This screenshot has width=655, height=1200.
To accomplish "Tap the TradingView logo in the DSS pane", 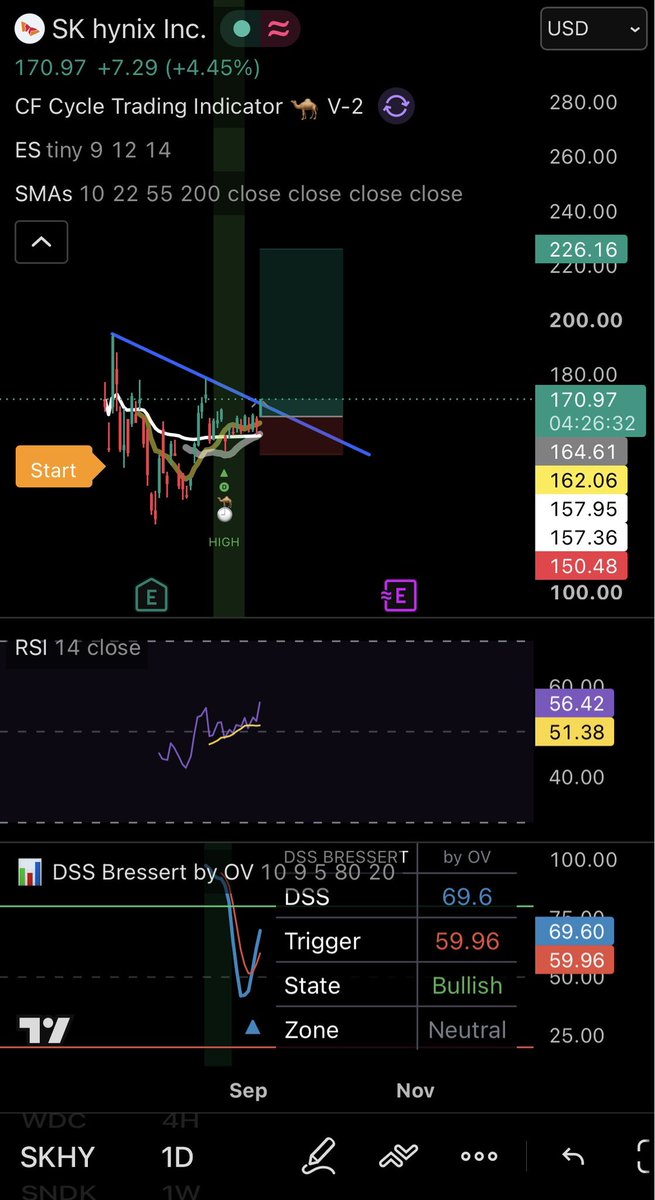I will click(45, 1029).
